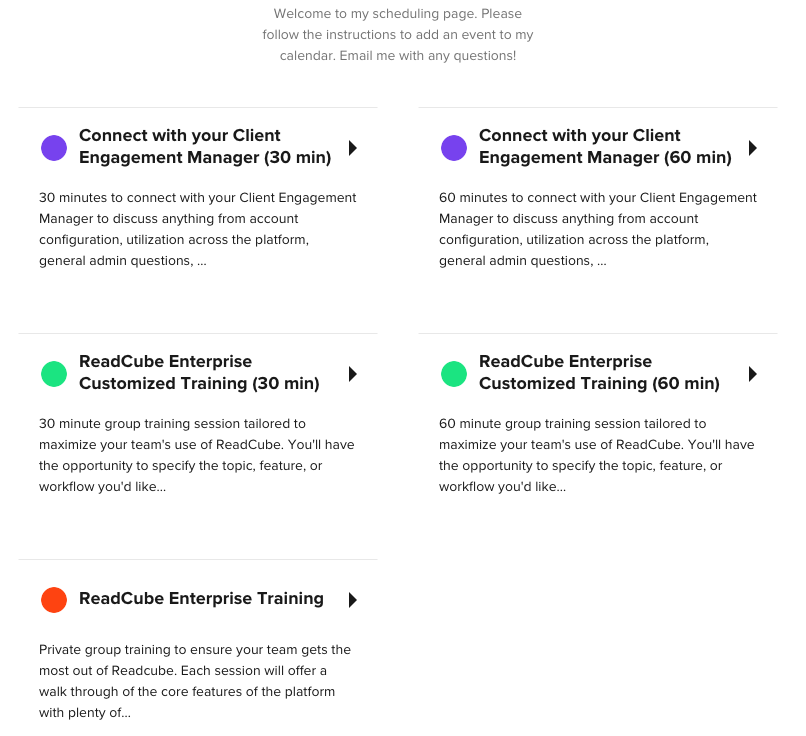The width and height of the screenshot is (806, 736).
Task: Click the '60 minutes to connect' description text
Action: 598,229
